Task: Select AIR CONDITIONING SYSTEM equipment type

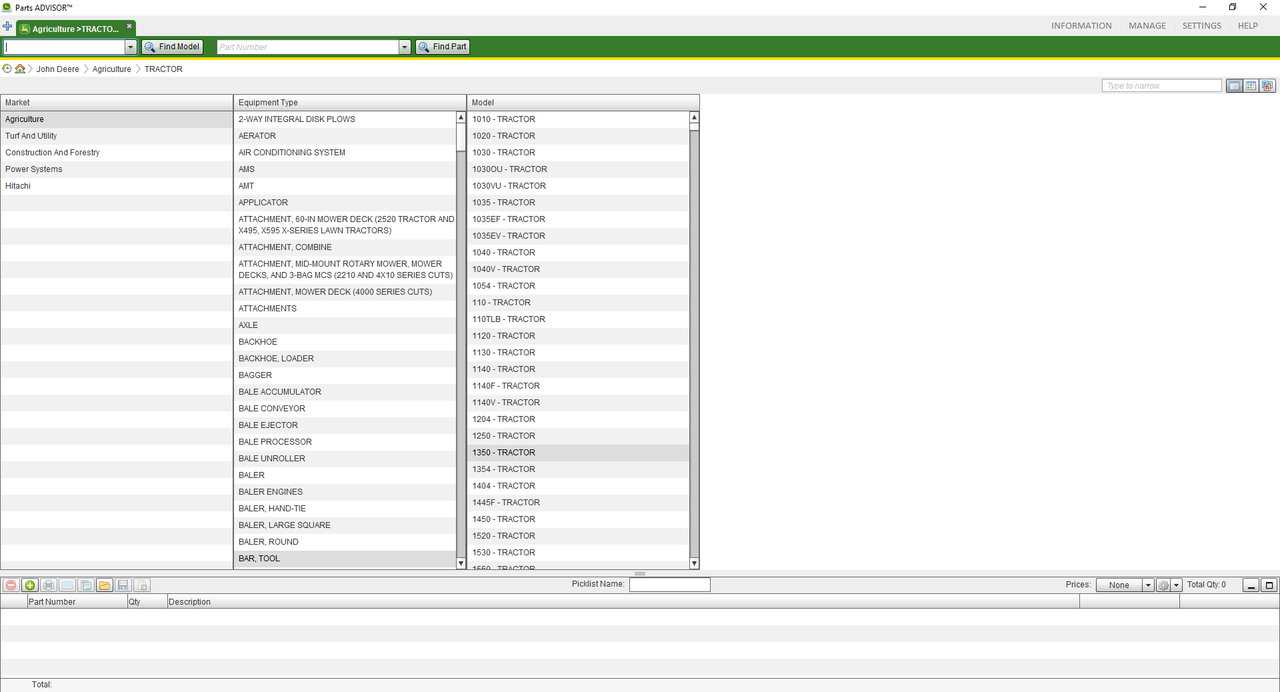Action: (345, 152)
